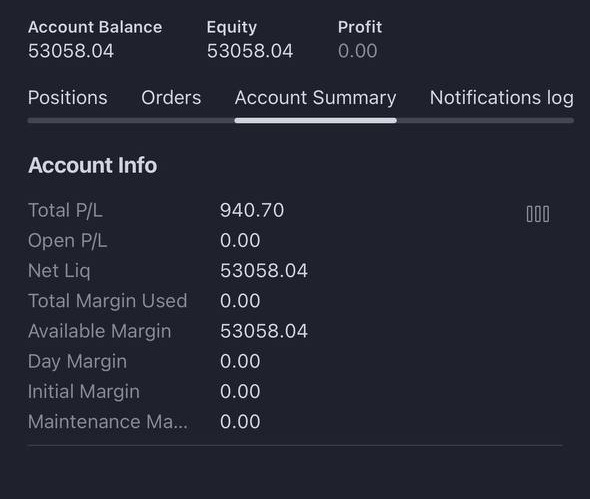
Task: Click the Equity value at top
Action: [250, 51]
